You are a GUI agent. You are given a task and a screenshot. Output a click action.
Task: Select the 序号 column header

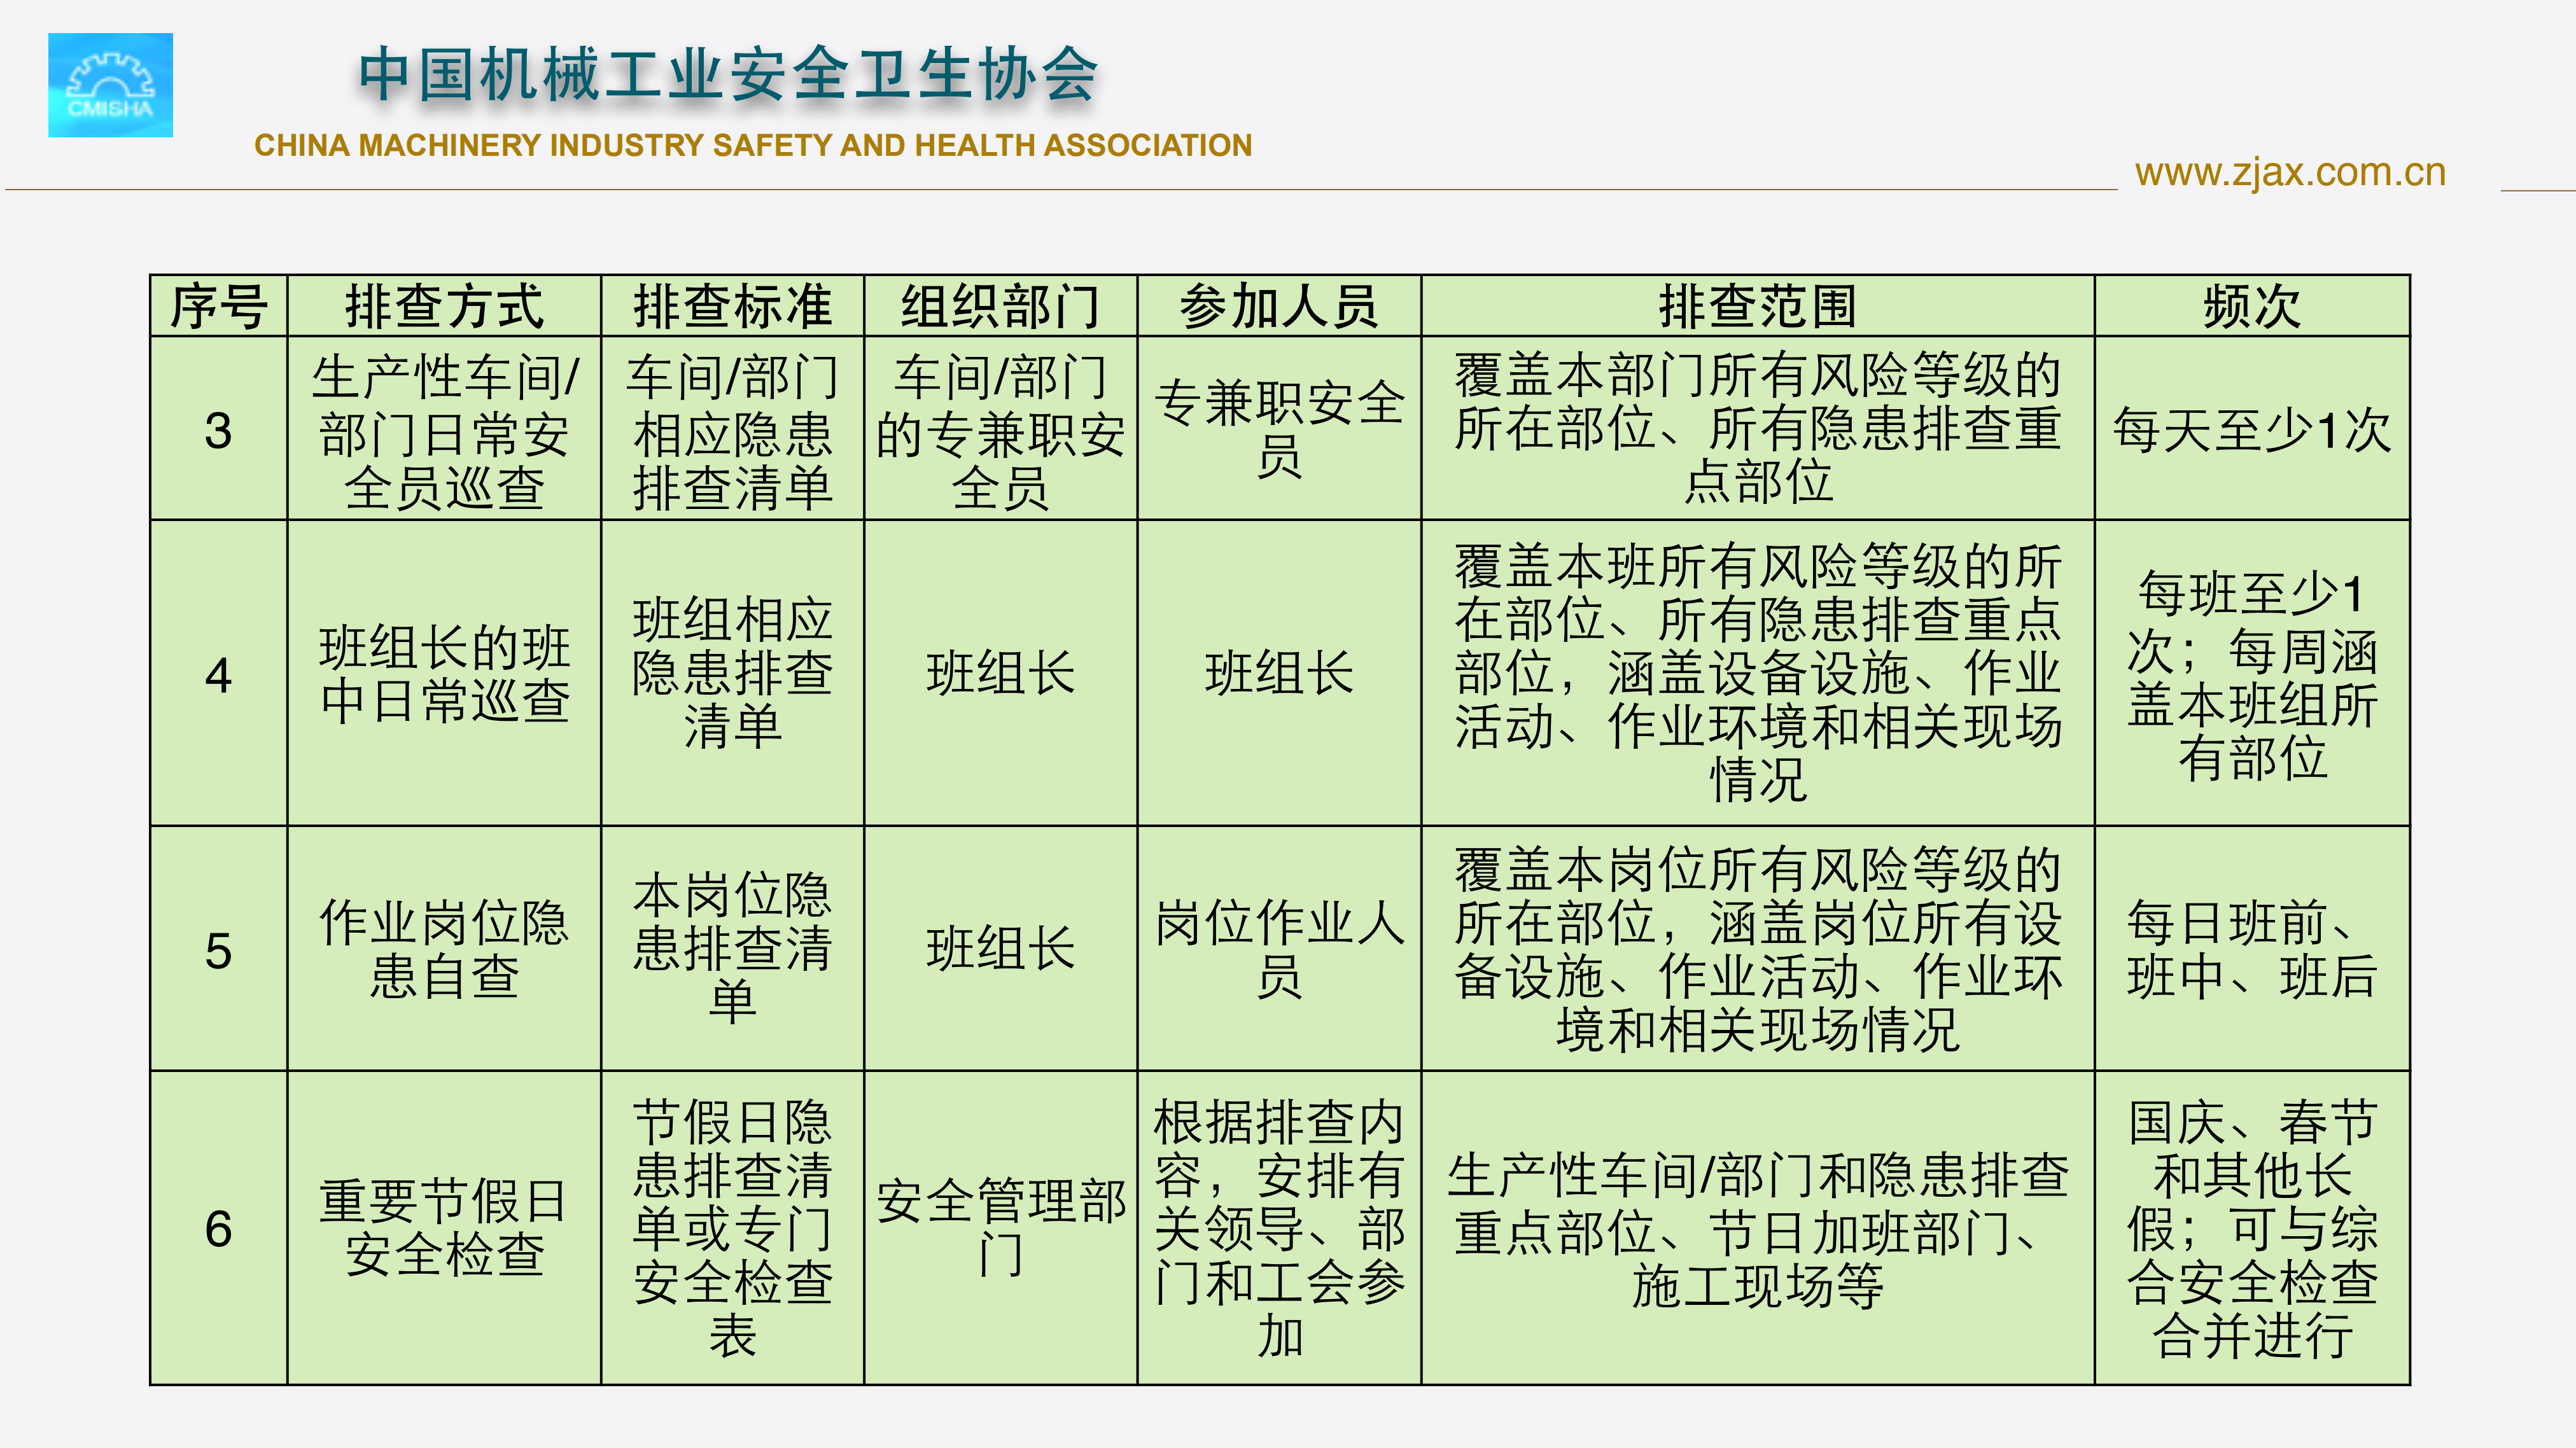(219, 306)
